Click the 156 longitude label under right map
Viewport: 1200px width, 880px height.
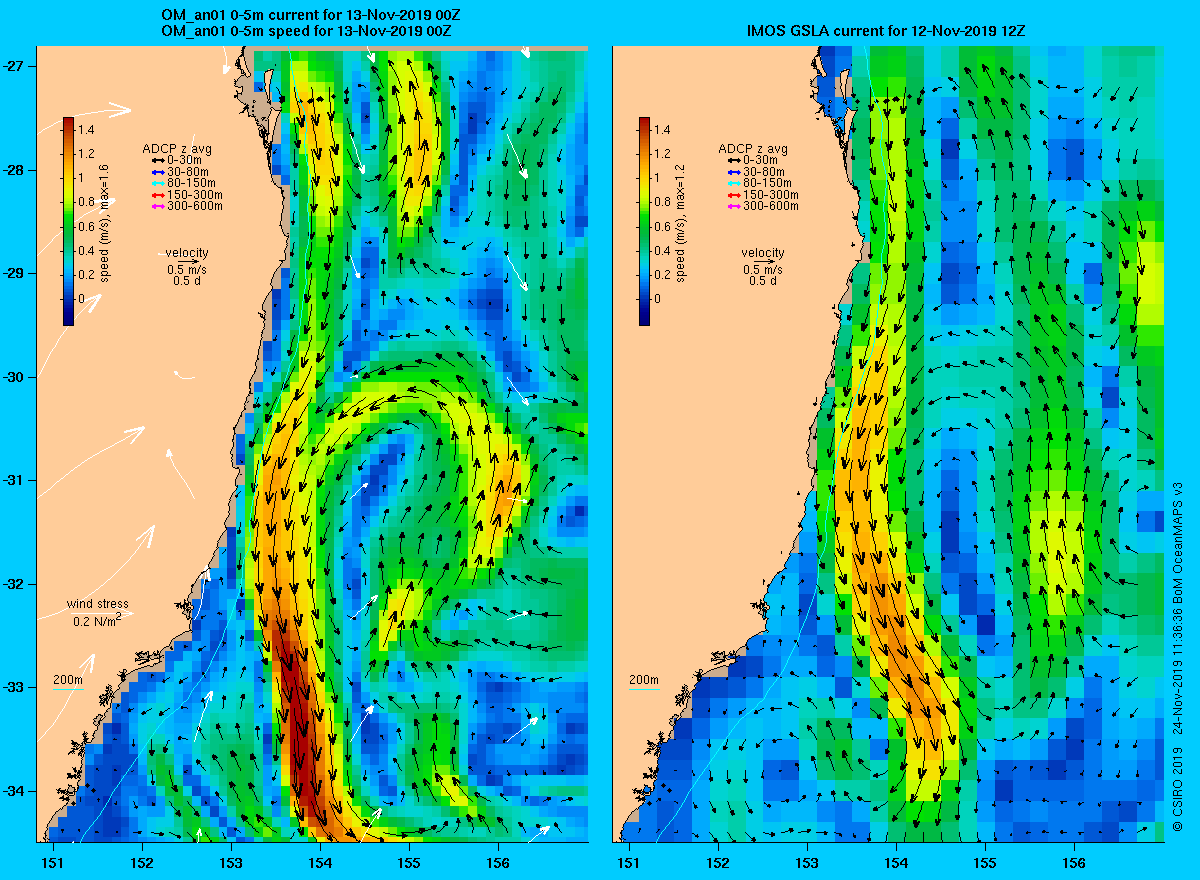tap(1074, 862)
